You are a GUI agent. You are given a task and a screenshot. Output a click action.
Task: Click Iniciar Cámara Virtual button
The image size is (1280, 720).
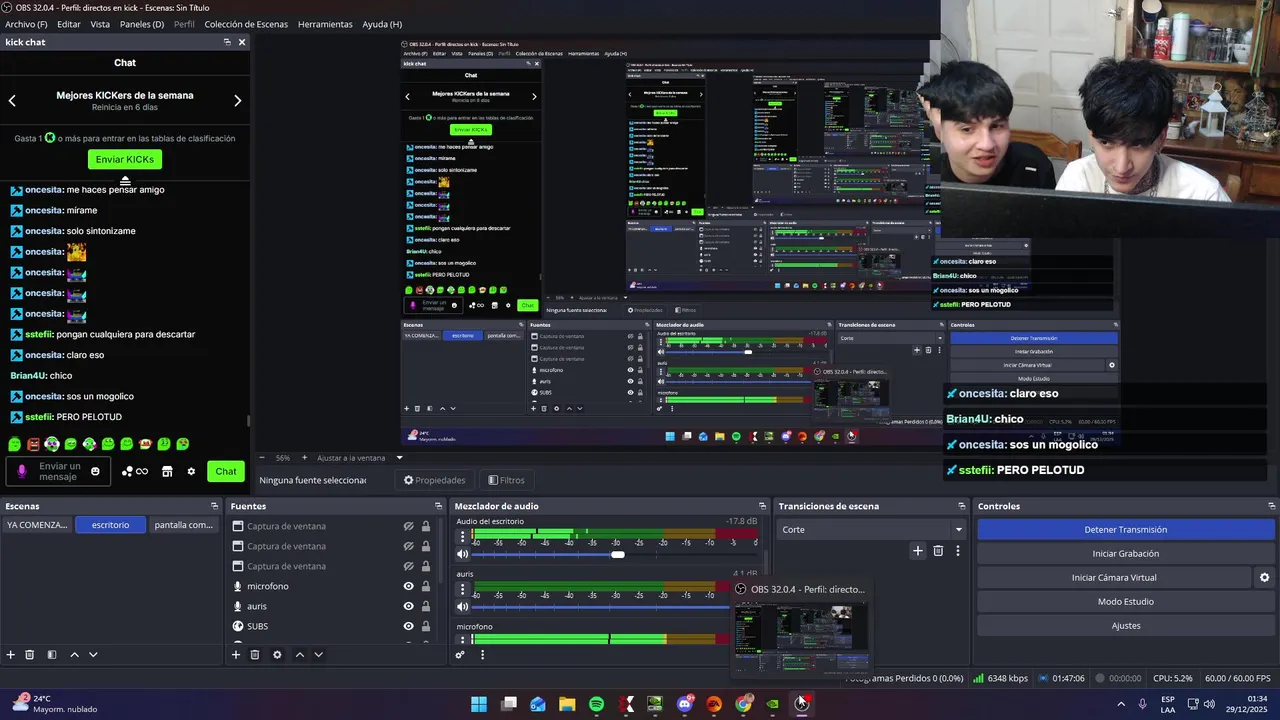(1114, 578)
